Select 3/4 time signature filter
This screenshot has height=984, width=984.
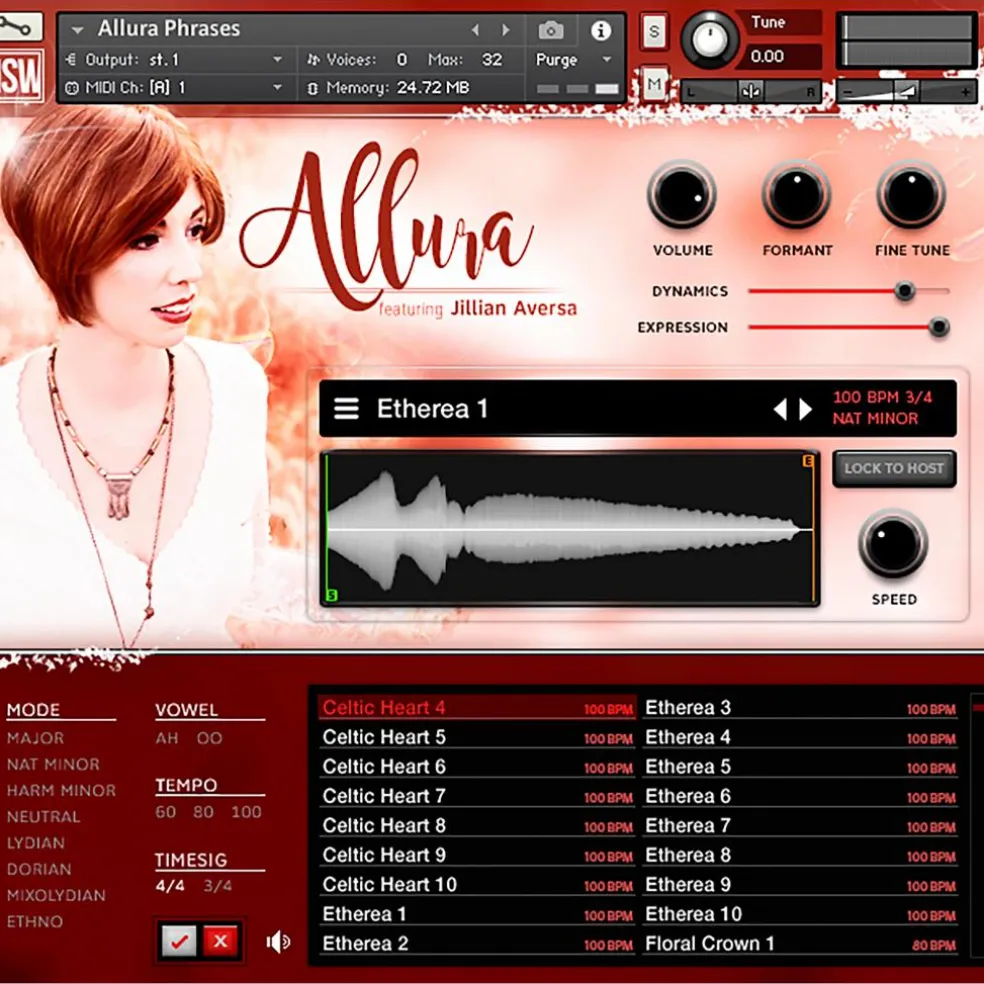click(218, 886)
